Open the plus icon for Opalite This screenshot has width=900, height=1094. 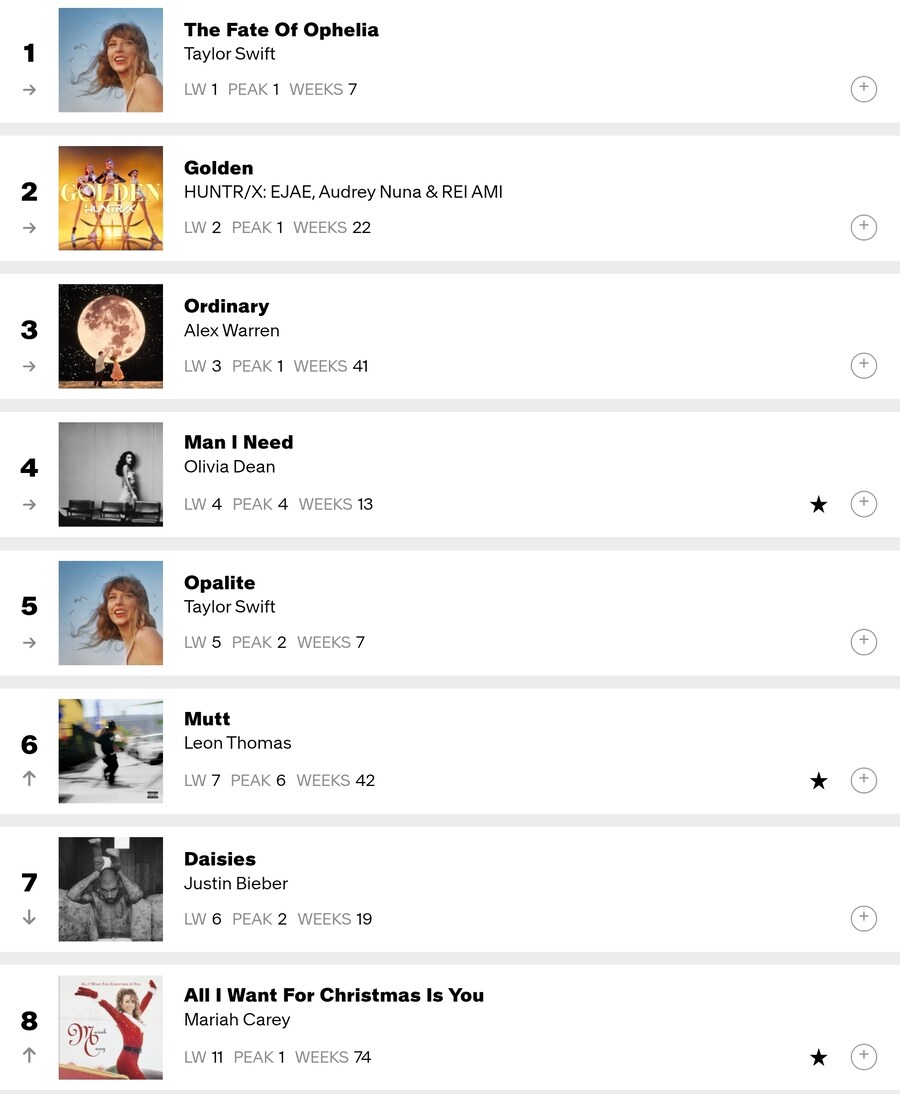coord(863,641)
